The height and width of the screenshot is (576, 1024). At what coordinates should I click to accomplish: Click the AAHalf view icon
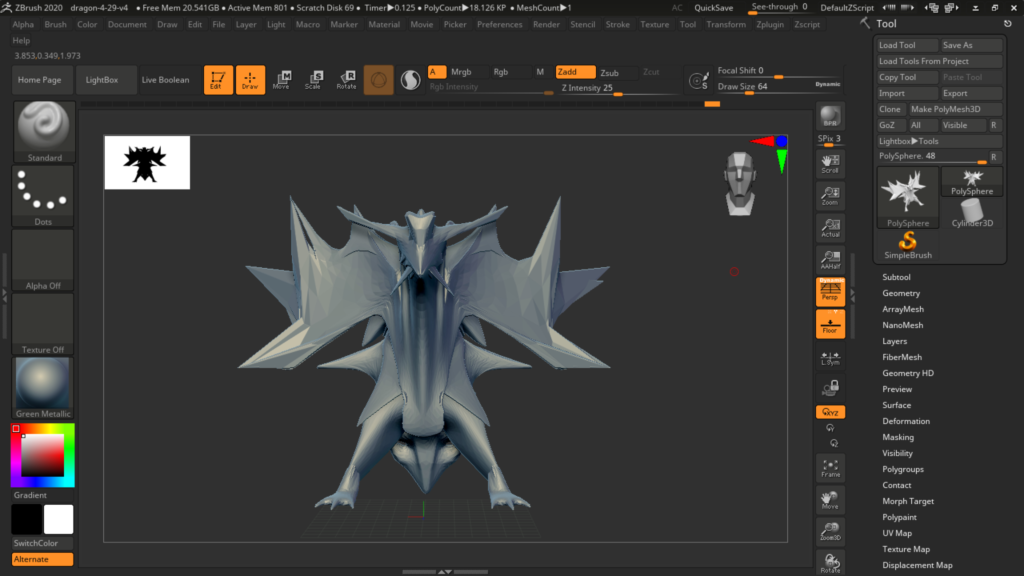point(830,260)
